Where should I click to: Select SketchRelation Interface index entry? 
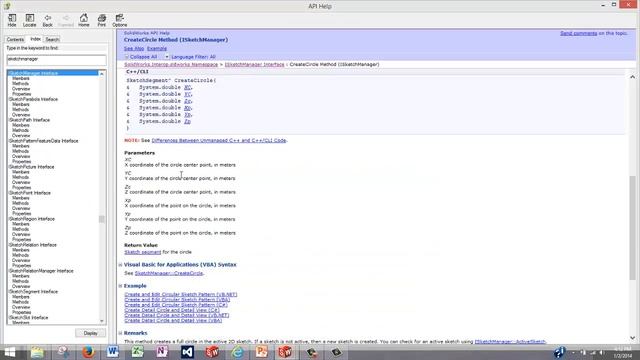33,245
